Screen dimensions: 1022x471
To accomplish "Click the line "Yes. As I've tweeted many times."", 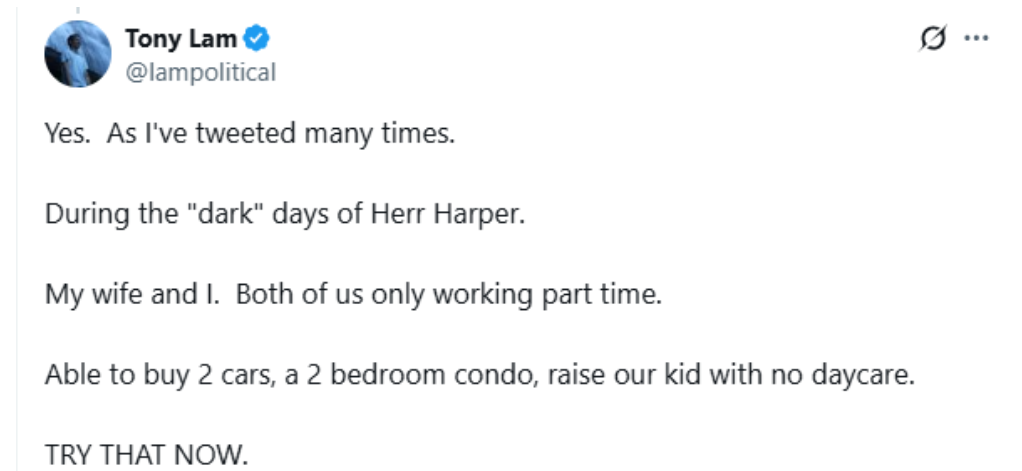I will [x=250, y=133].
